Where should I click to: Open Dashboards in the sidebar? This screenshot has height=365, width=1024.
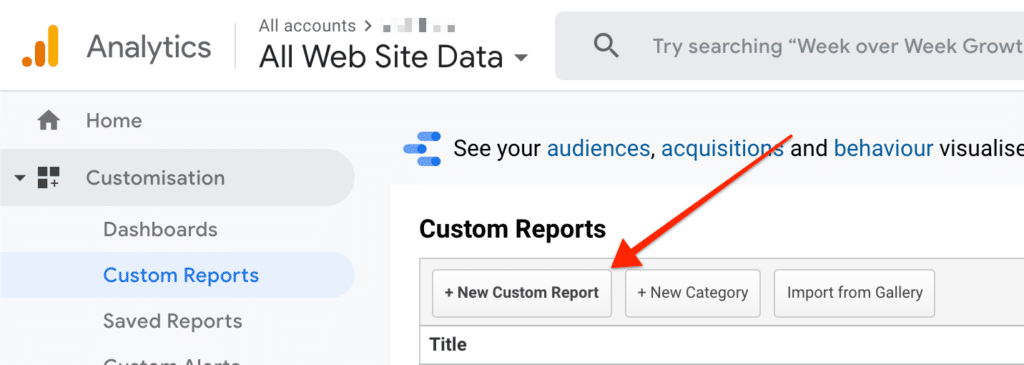[x=160, y=230]
